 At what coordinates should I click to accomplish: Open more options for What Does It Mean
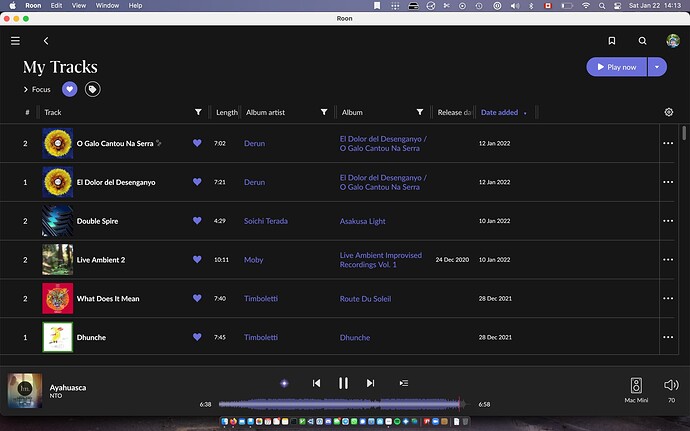pyautogui.click(x=668, y=298)
